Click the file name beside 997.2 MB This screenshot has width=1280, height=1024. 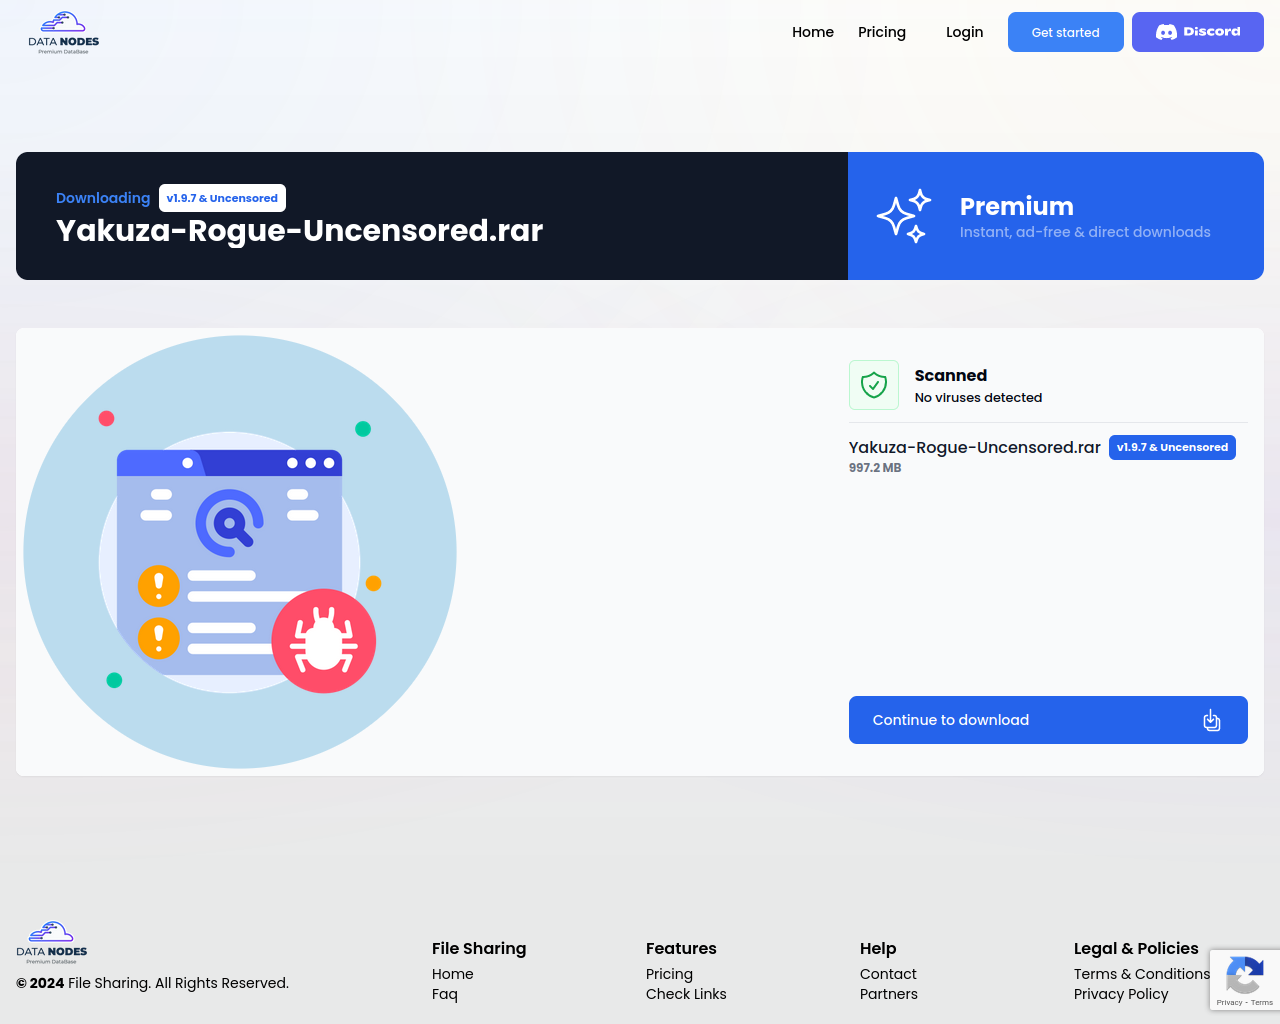975,447
